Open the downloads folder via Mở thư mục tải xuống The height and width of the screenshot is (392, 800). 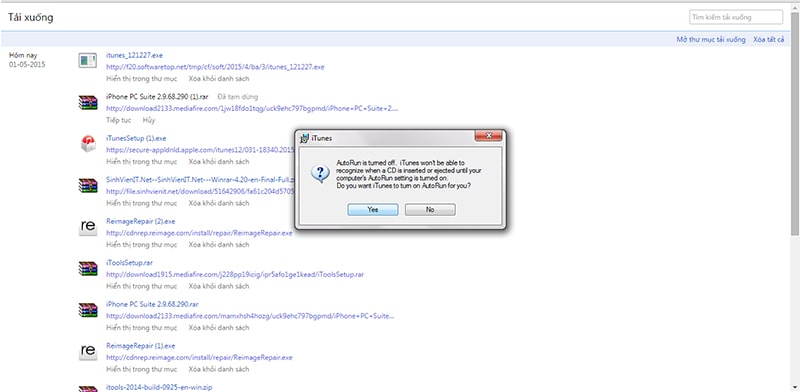coord(711,39)
